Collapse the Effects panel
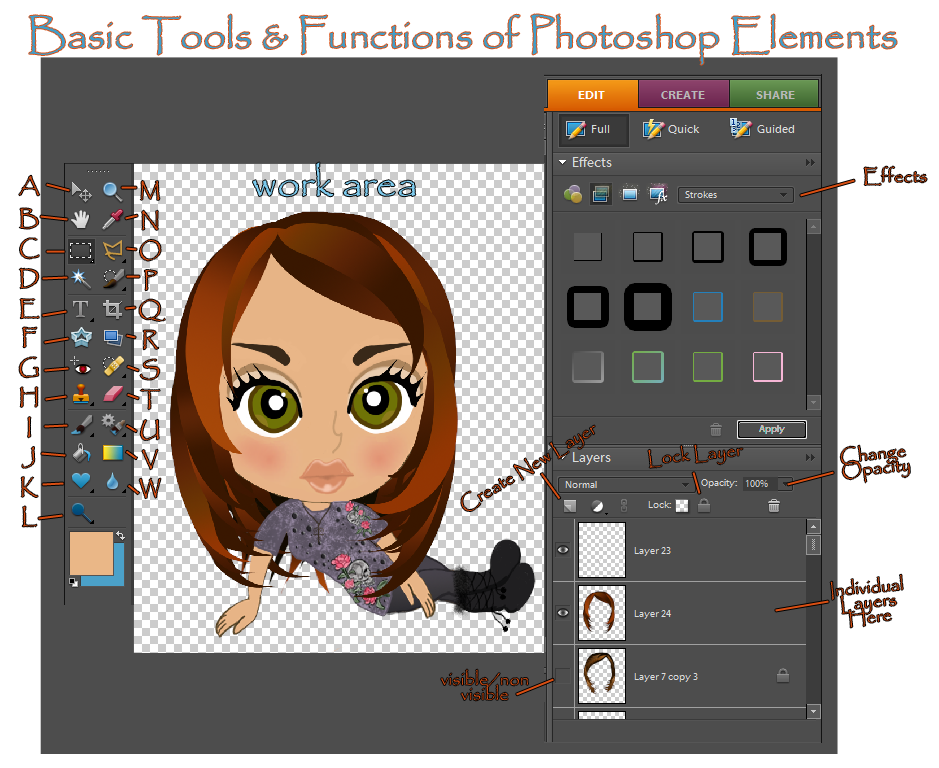This screenshot has width=939, height=768. [x=562, y=162]
